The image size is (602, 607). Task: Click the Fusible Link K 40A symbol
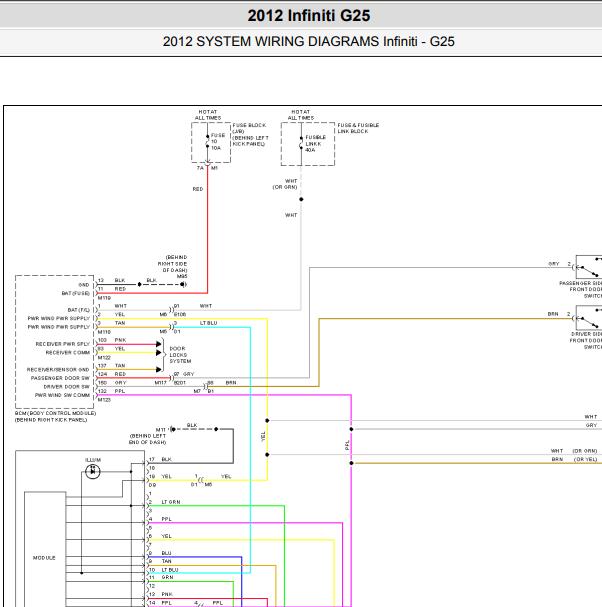coord(301,144)
